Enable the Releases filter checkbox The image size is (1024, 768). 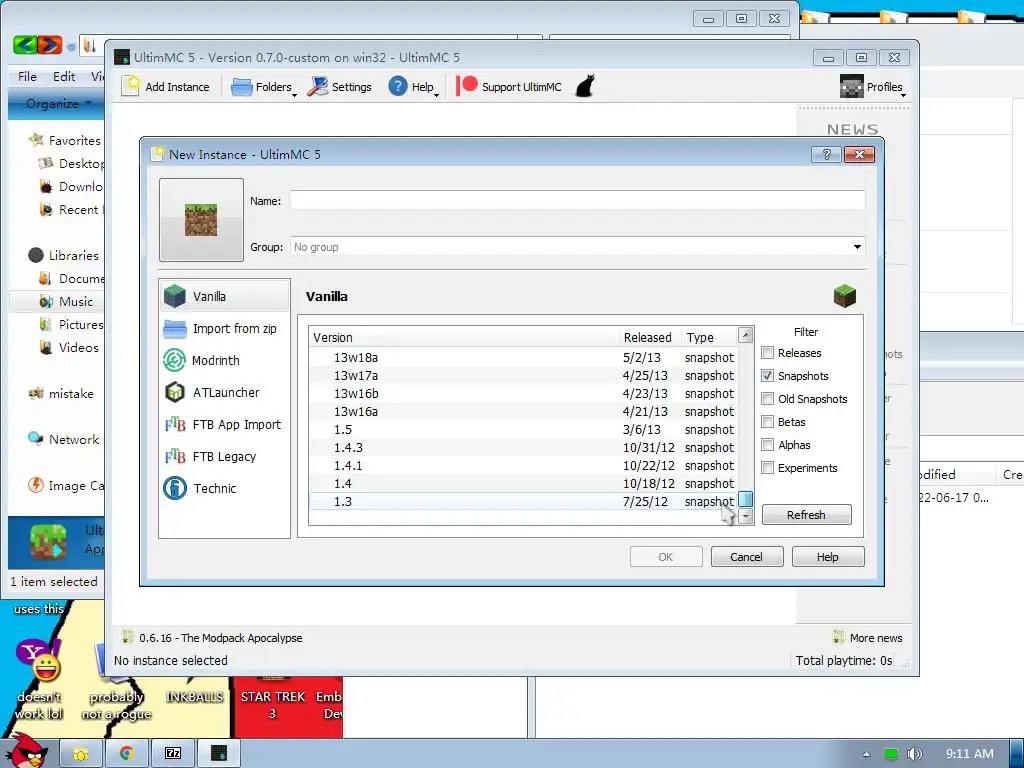pos(767,353)
